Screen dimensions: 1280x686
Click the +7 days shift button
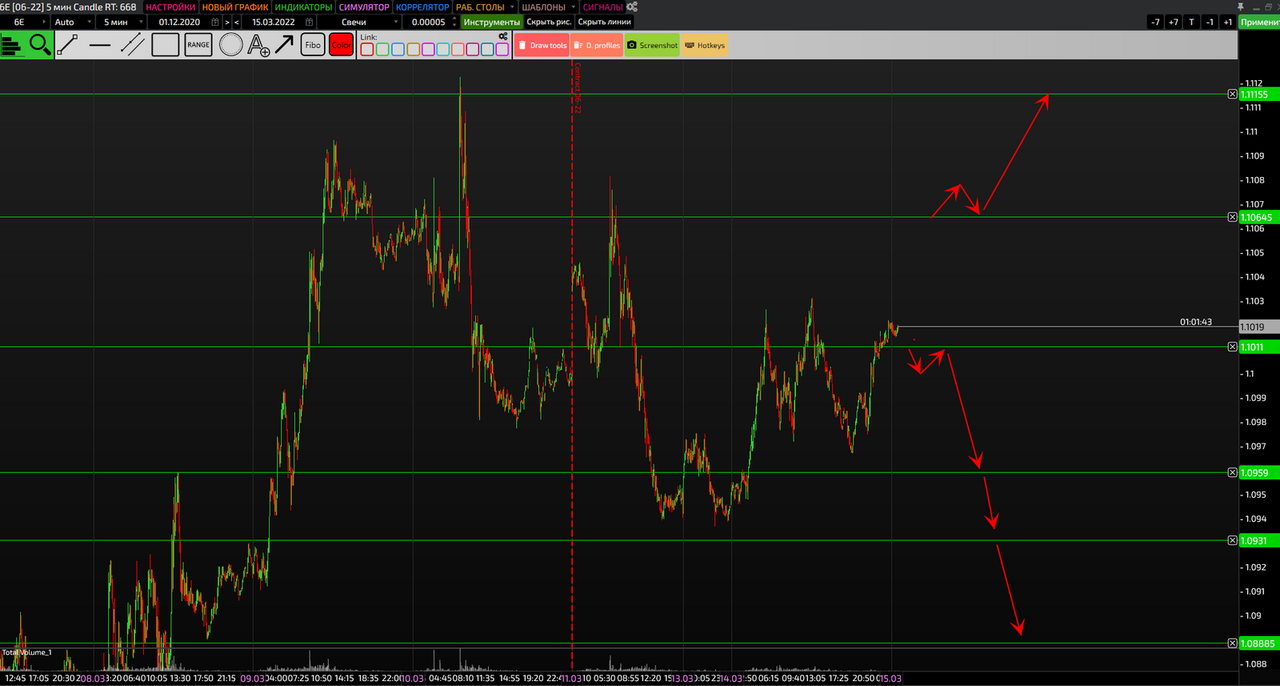[x=1173, y=22]
